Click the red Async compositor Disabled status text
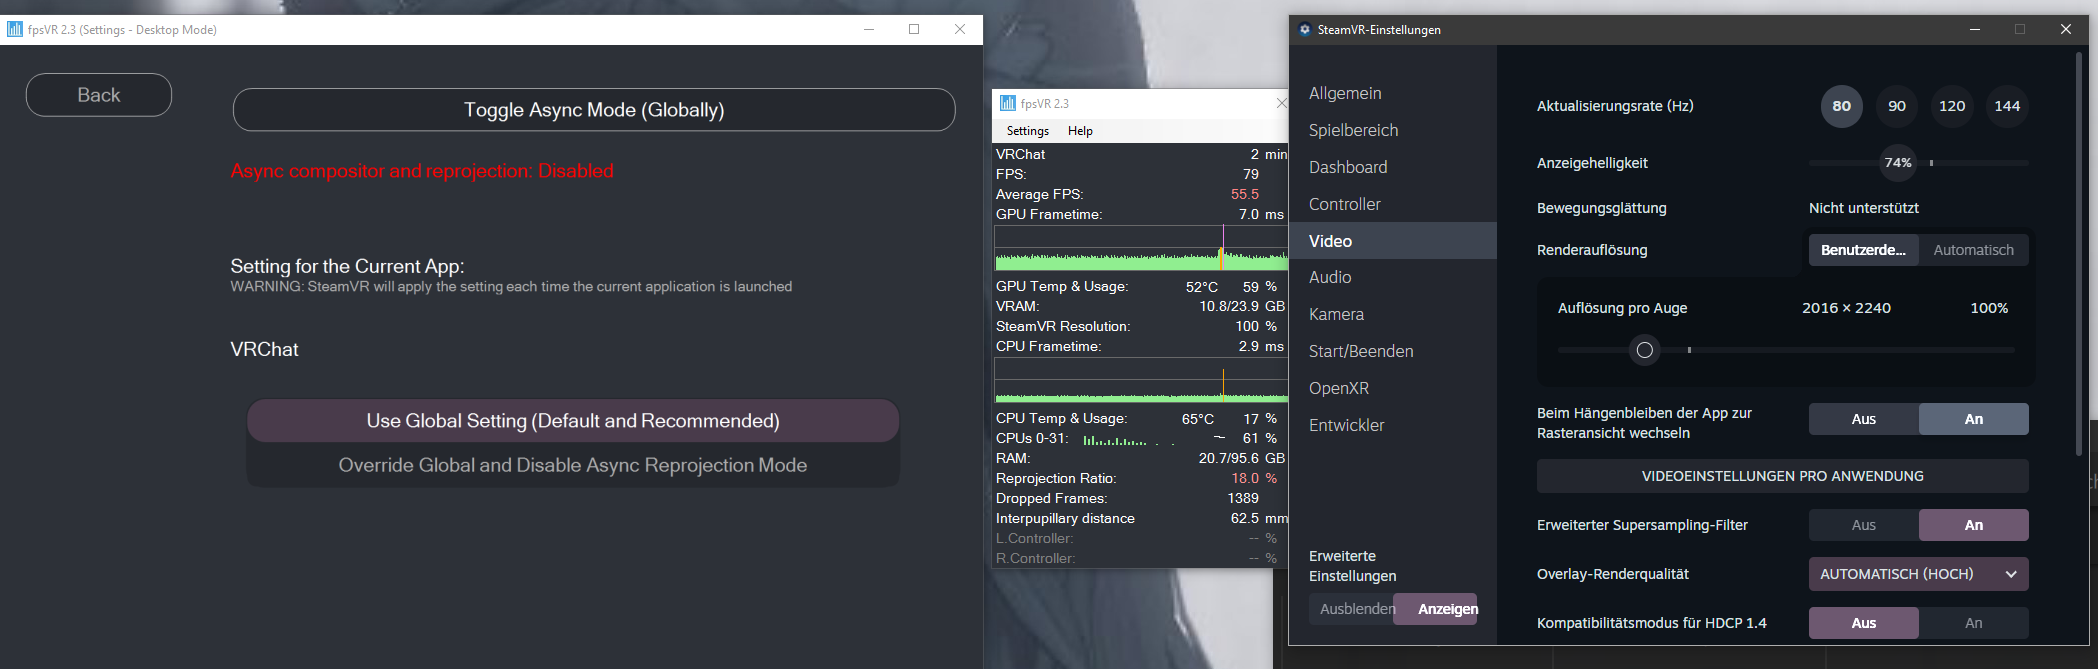 [x=422, y=171]
